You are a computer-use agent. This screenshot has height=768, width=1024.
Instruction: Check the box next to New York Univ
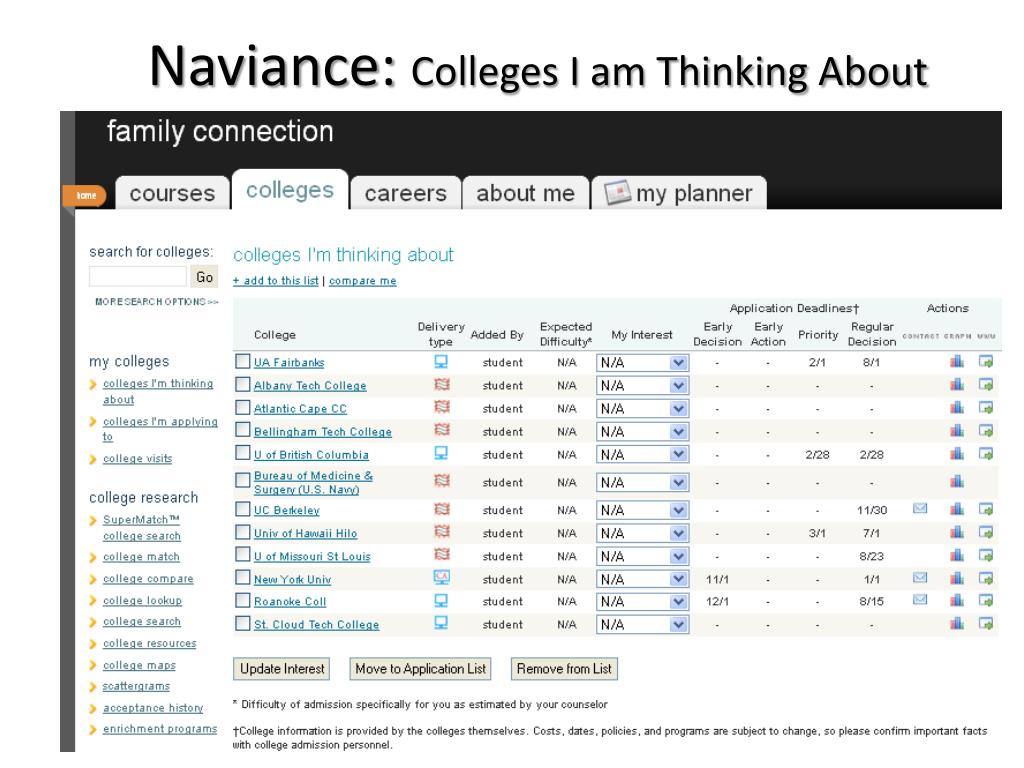[x=242, y=577]
